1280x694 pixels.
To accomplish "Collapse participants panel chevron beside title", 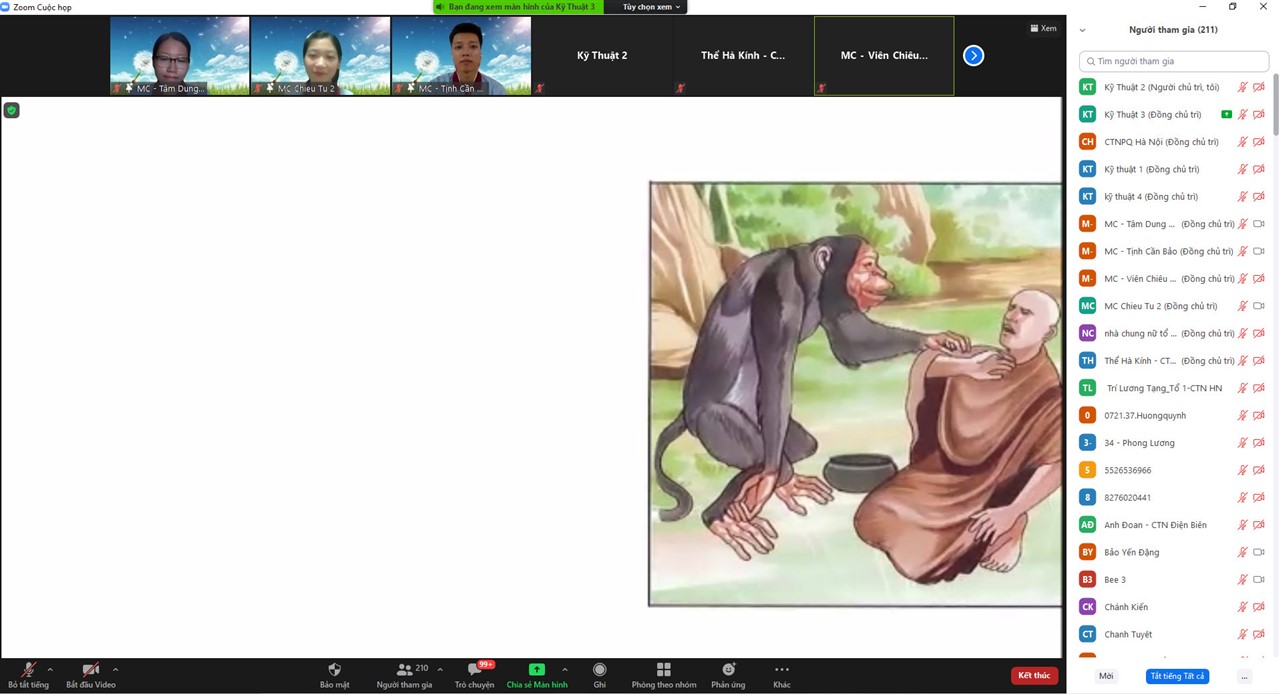I will pos(1082,30).
